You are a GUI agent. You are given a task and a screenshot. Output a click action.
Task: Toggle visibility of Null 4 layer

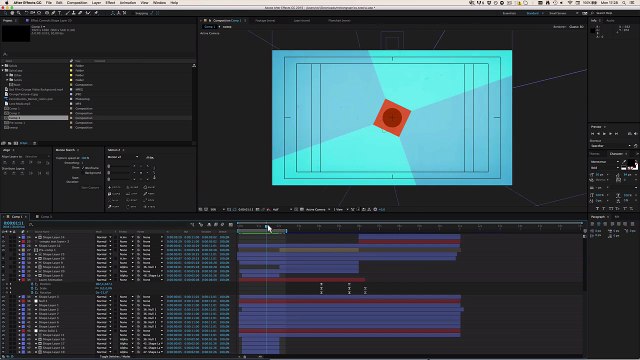coord(3,301)
